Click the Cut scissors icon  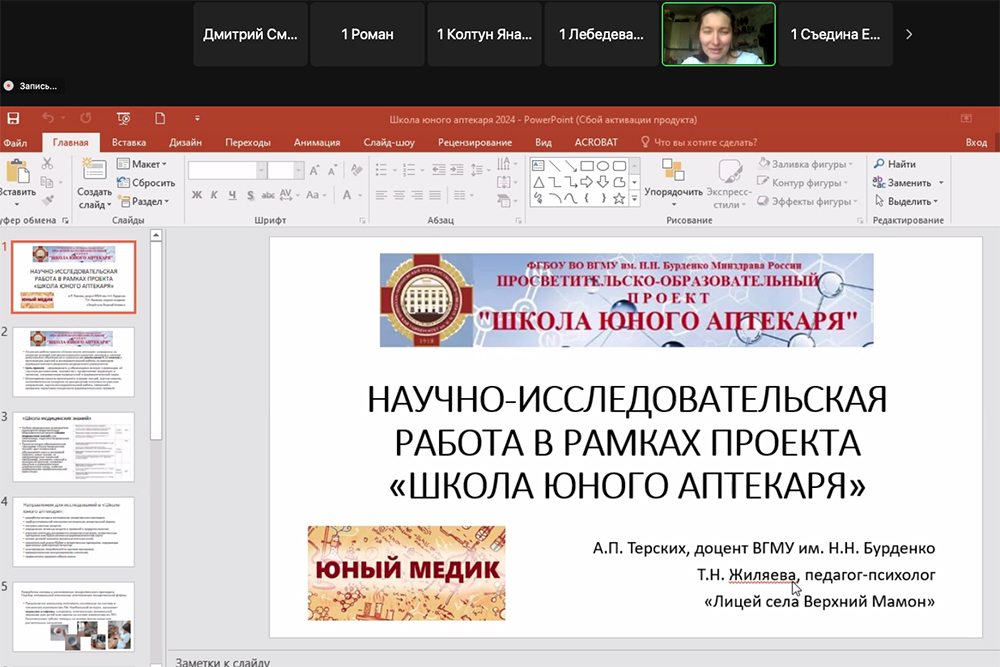(47, 163)
